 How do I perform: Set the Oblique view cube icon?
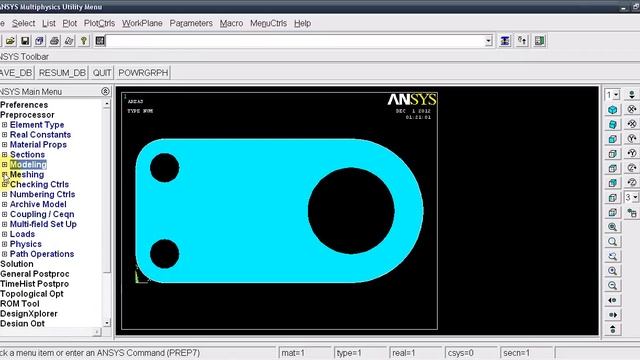click(612, 124)
